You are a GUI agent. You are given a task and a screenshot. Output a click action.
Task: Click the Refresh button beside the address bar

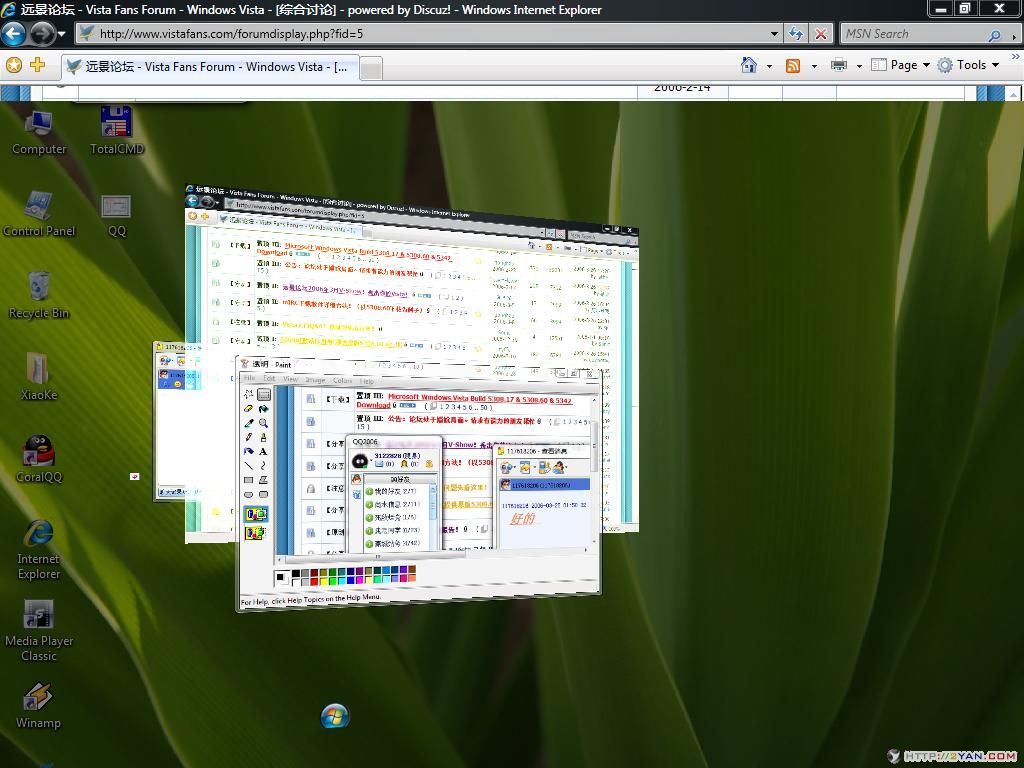pyautogui.click(x=795, y=33)
